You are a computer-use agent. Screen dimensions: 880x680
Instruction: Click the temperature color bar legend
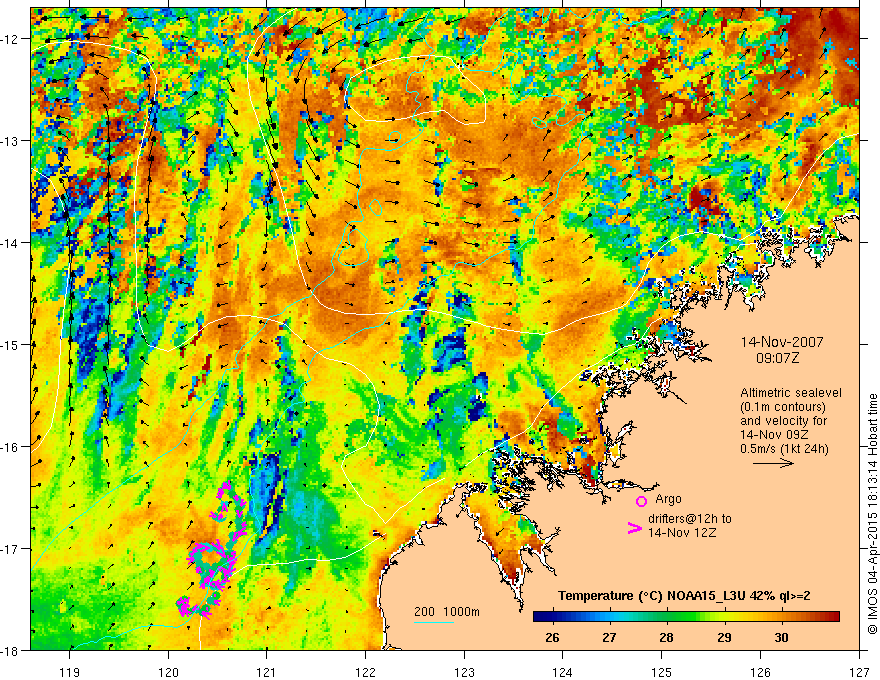(x=686, y=617)
